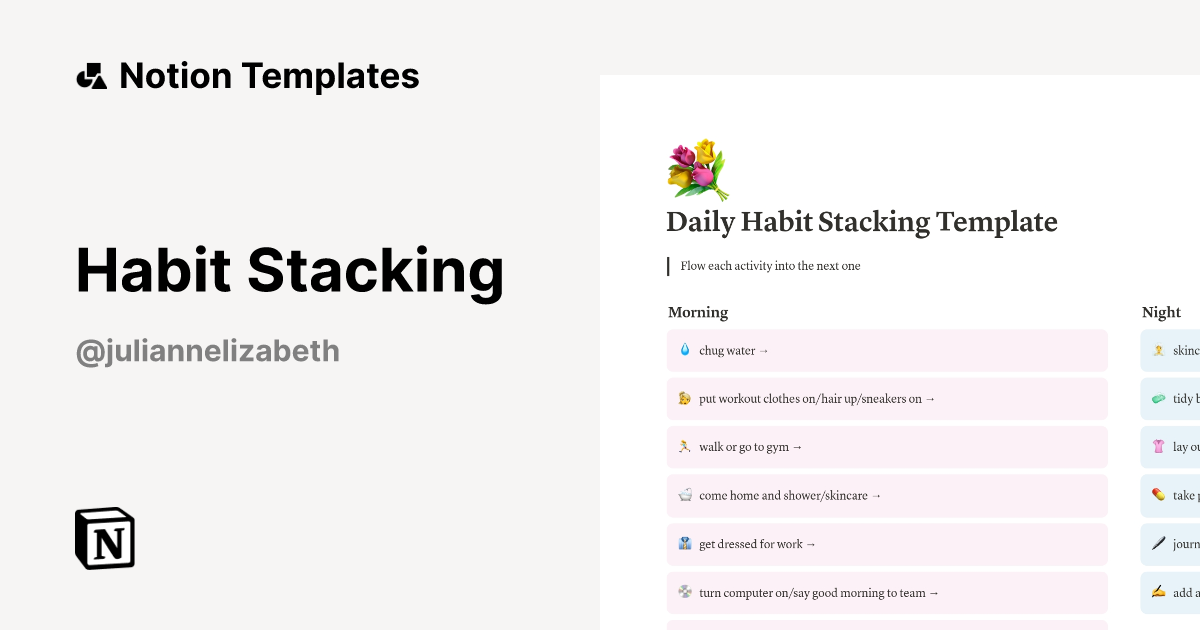The height and width of the screenshot is (630, 1200).
Task: Click the flower bouquet page icon
Action: pyautogui.click(x=697, y=170)
